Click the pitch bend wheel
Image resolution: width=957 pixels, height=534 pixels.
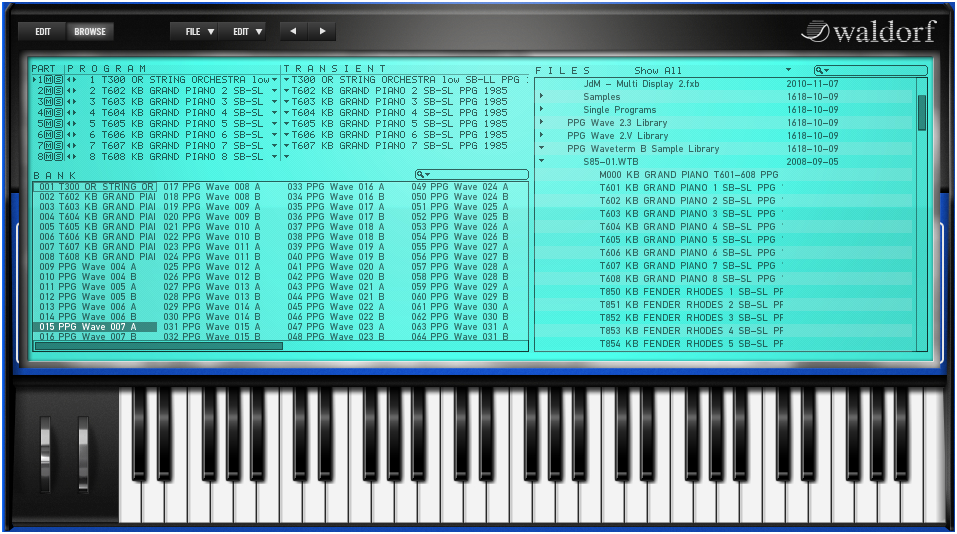point(46,453)
